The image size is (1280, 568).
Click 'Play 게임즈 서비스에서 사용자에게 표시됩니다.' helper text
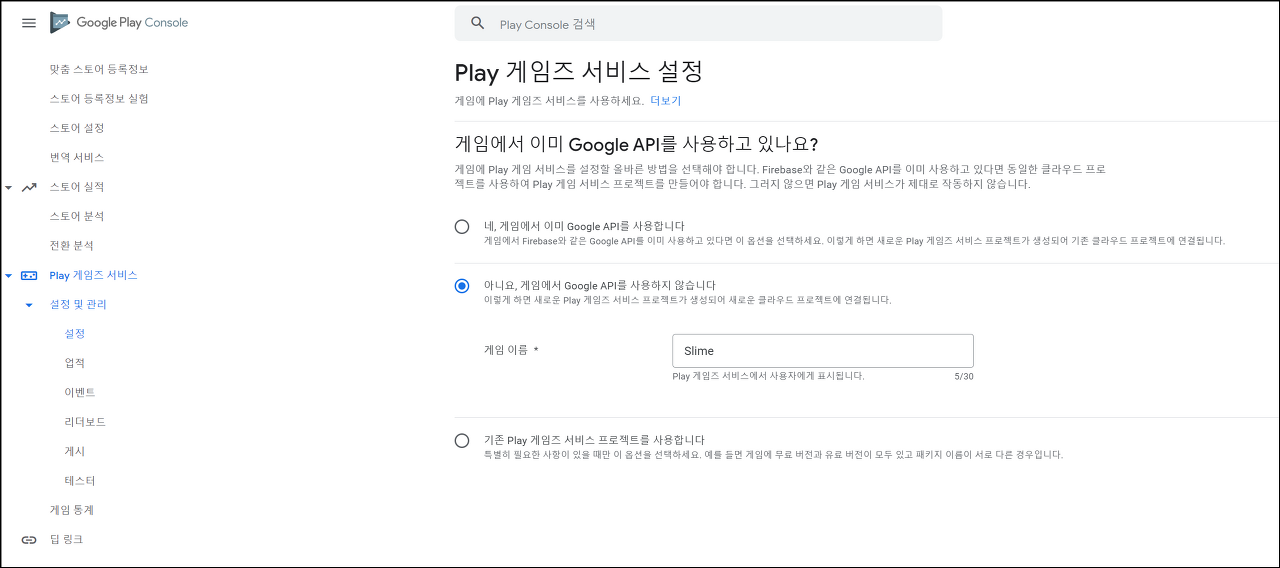click(x=768, y=376)
